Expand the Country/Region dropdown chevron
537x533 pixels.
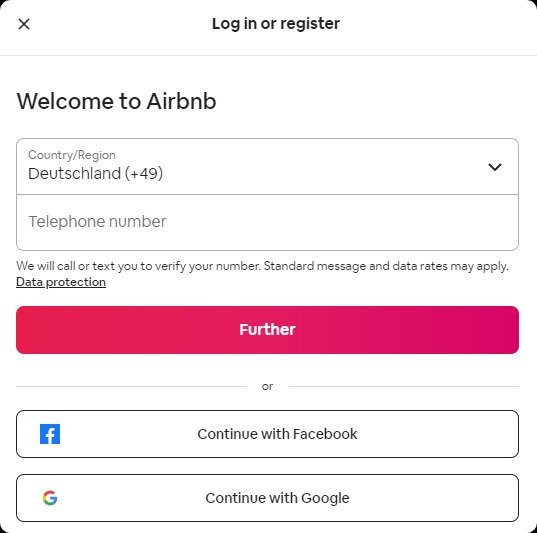pyautogui.click(x=495, y=167)
